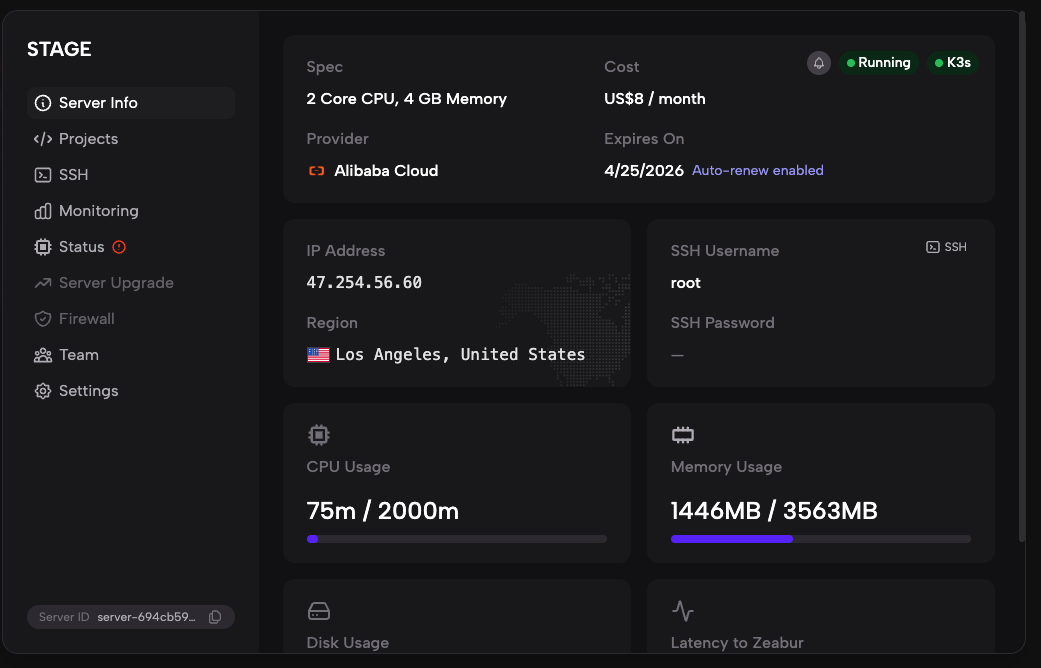Click the memory icon above Memory Usage
The image size is (1041, 668).
click(x=682, y=435)
